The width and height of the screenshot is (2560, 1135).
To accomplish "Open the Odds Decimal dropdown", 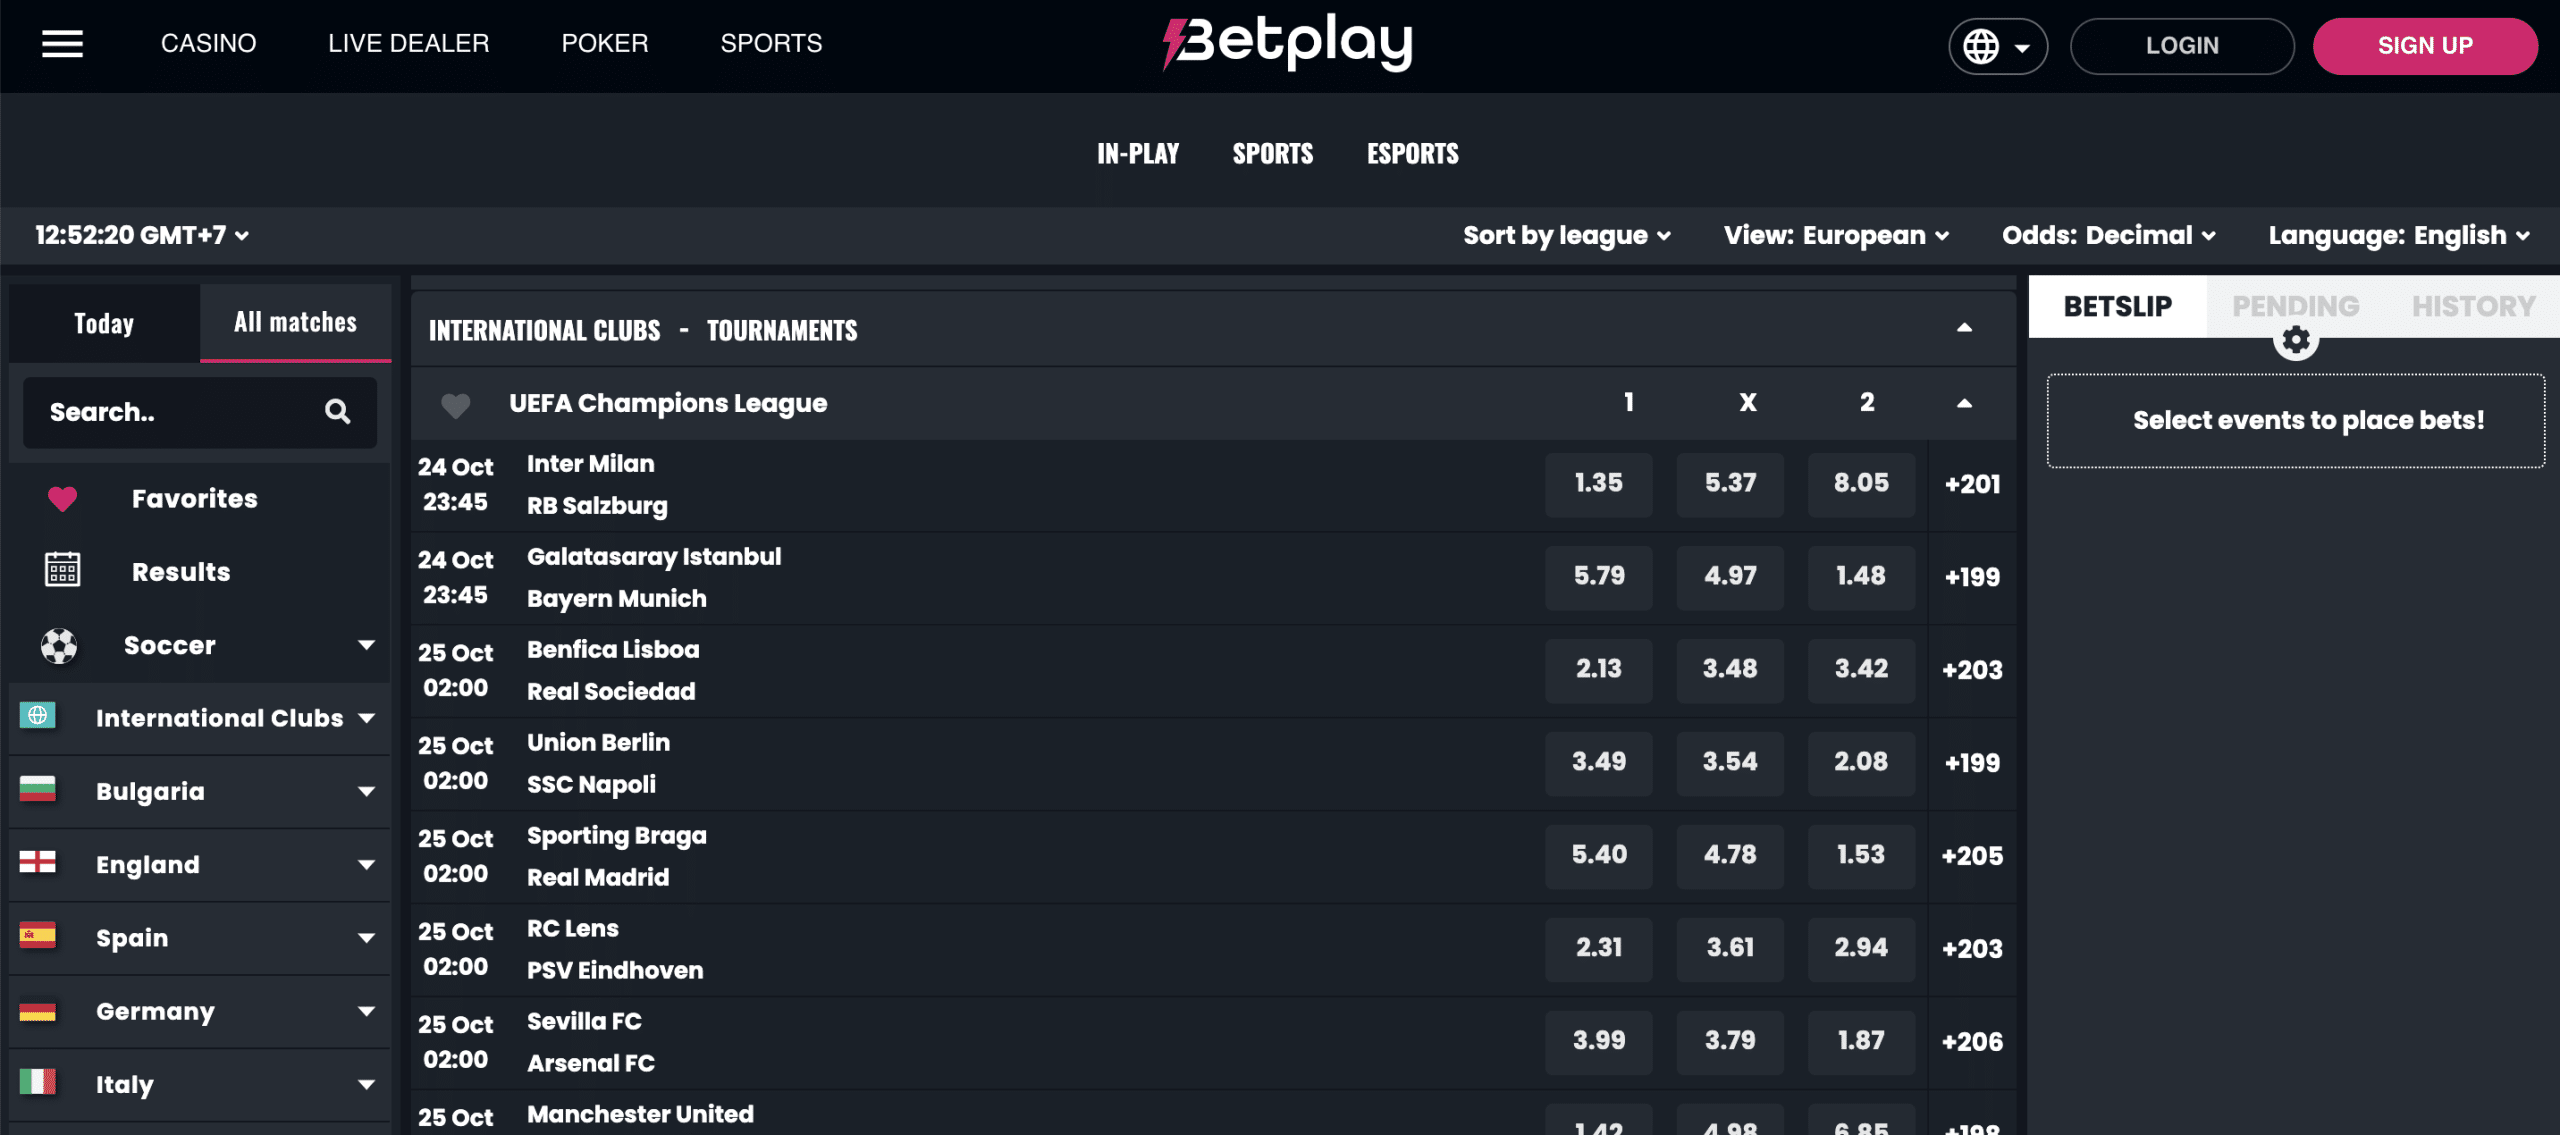I will pos(2108,236).
